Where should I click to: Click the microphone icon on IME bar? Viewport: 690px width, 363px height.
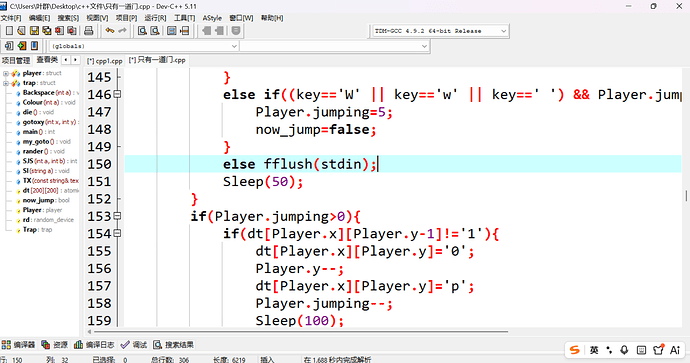624,350
